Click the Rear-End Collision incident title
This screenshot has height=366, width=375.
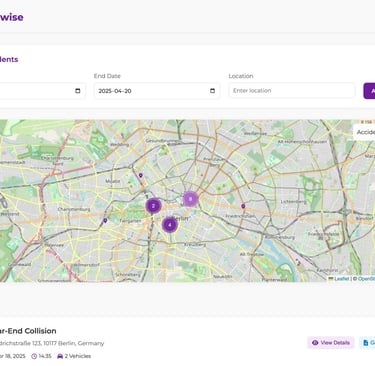[x=28, y=331]
